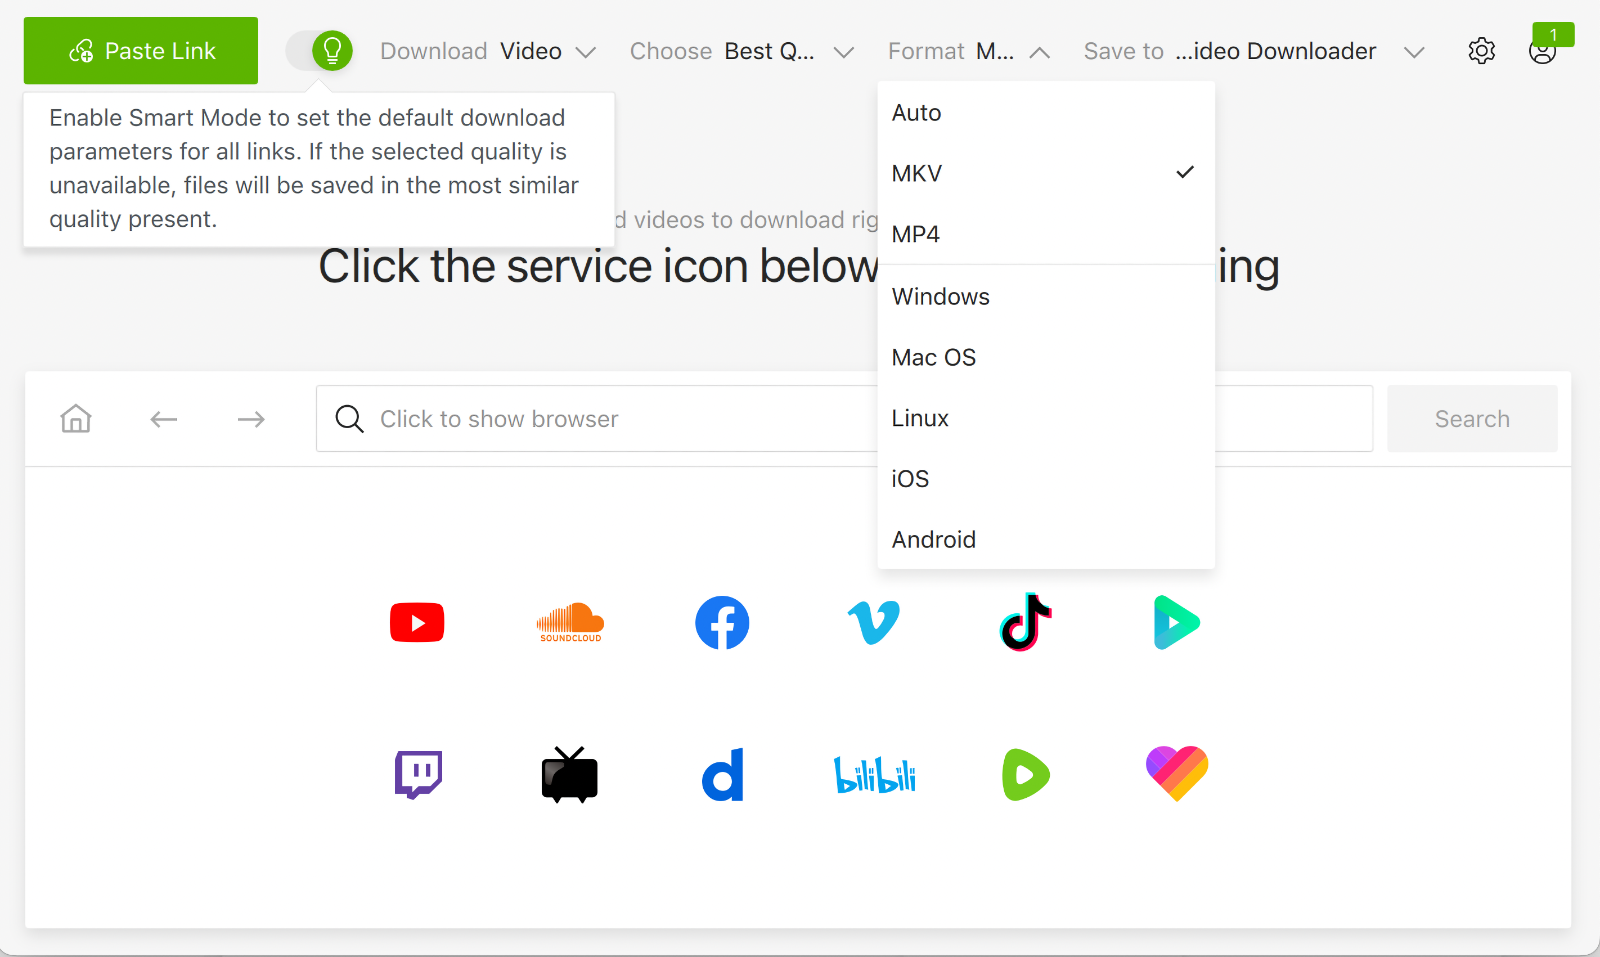The height and width of the screenshot is (957, 1600).
Task: Choose Android in the format list
Action: click(933, 539)
